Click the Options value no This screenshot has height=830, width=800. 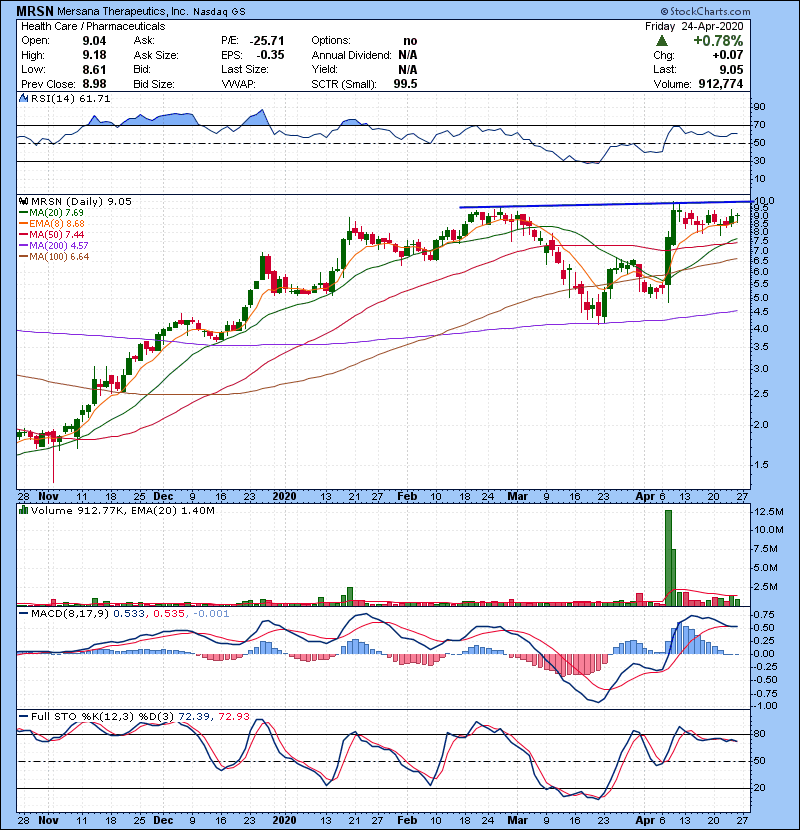[x=410, y=41]
